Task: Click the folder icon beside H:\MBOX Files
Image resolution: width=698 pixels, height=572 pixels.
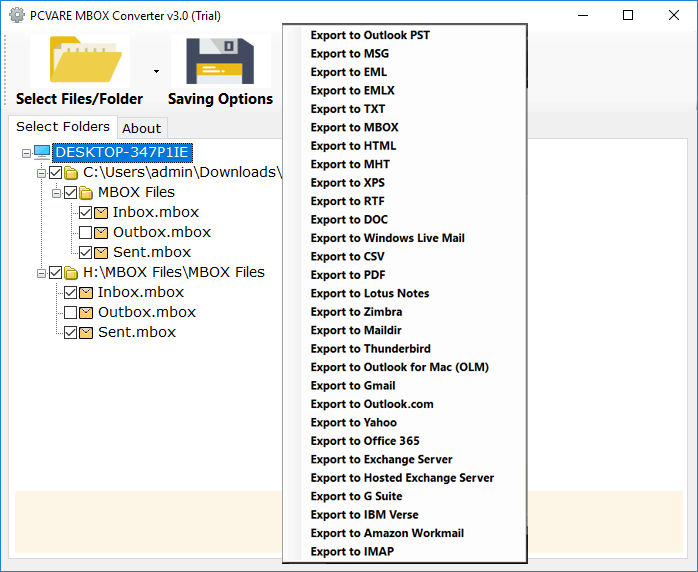Action: 71,272
